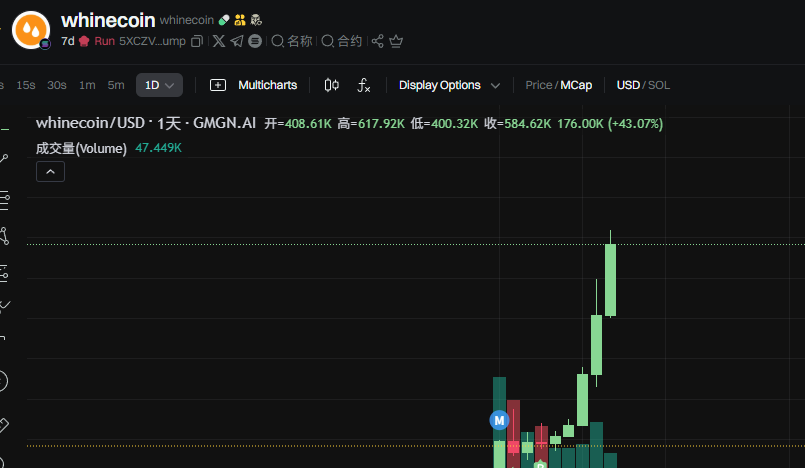
Task: Click the contract address 5XCZV...ump
Action: 152,41
